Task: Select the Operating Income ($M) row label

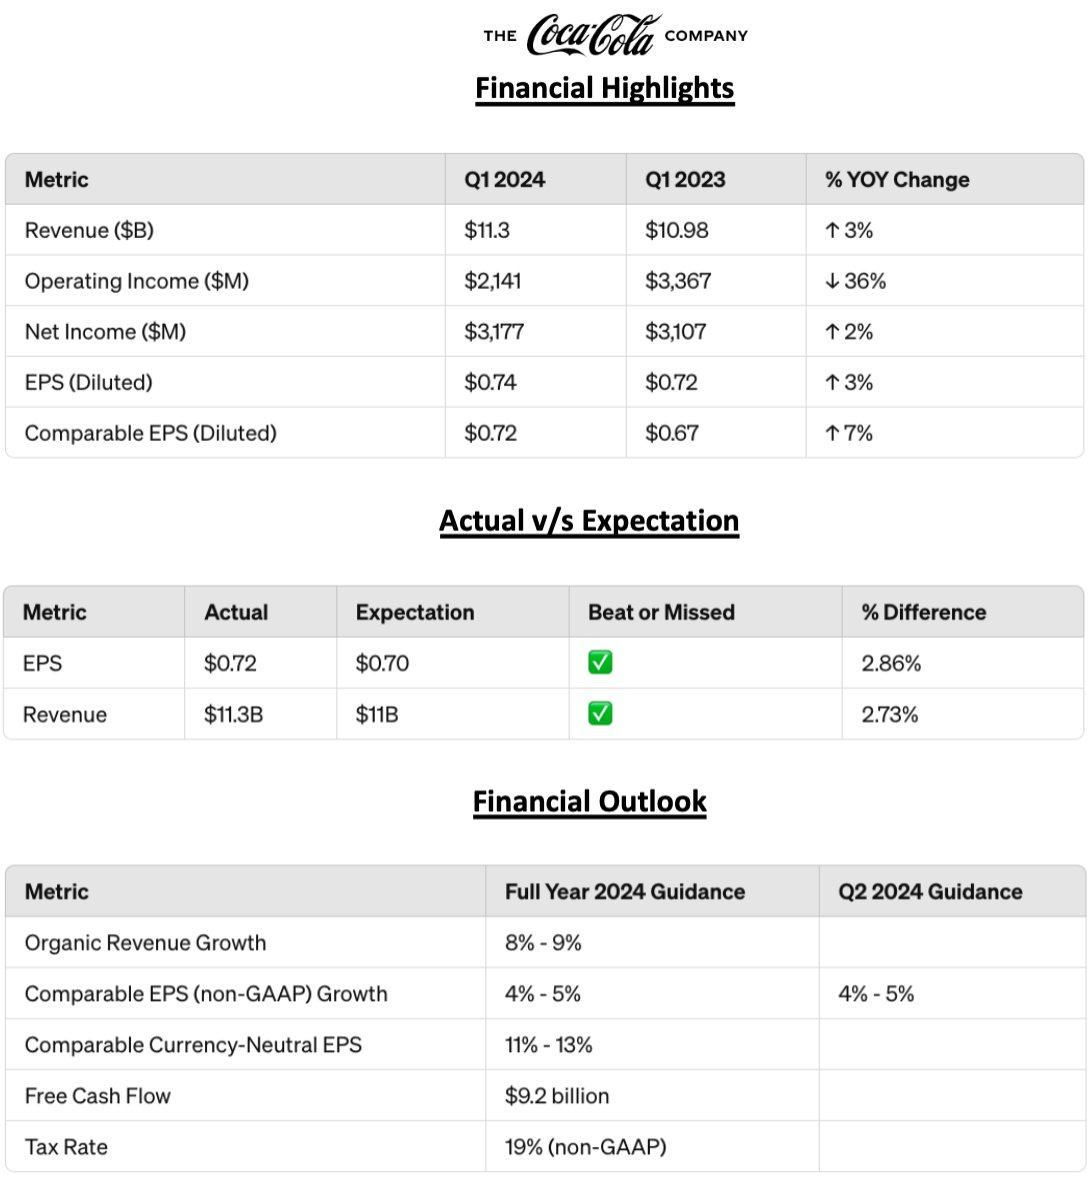Action: click(x=137, y=281)
